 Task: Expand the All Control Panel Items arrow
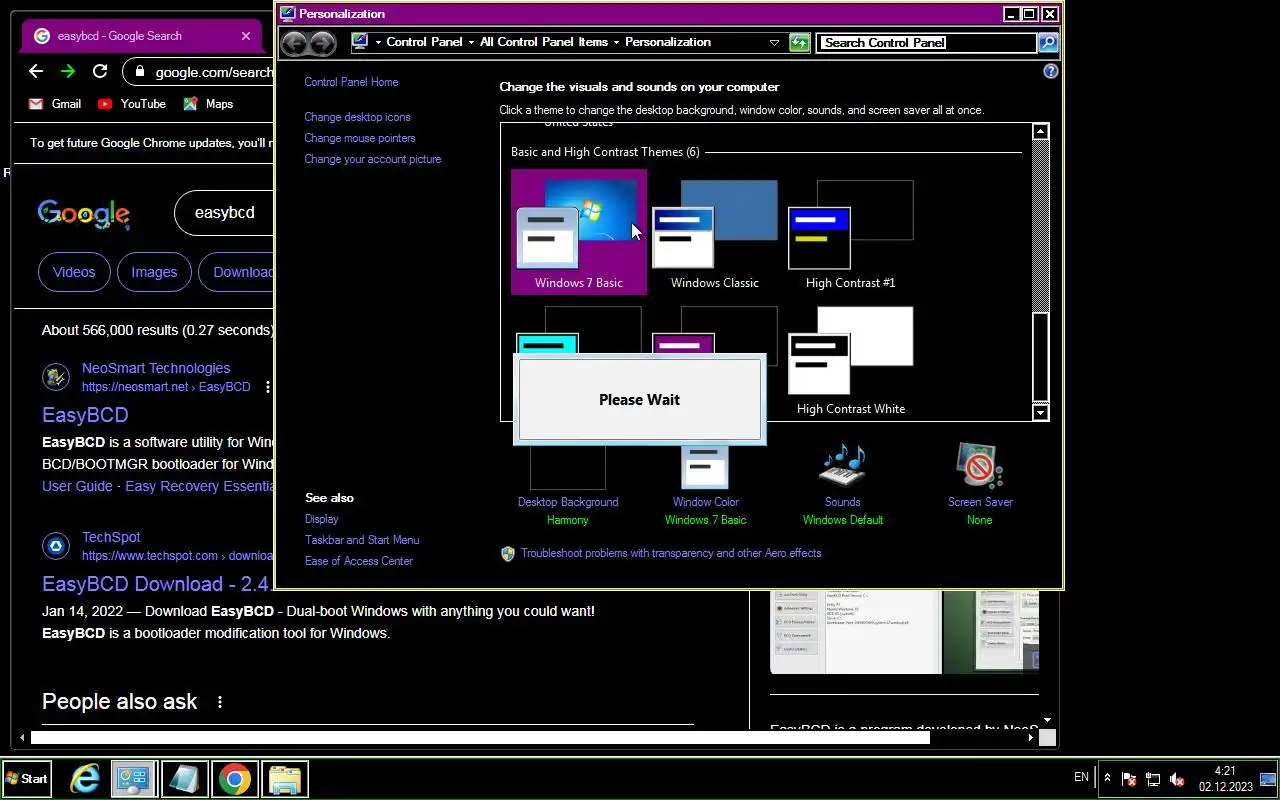tap(616, 42)
